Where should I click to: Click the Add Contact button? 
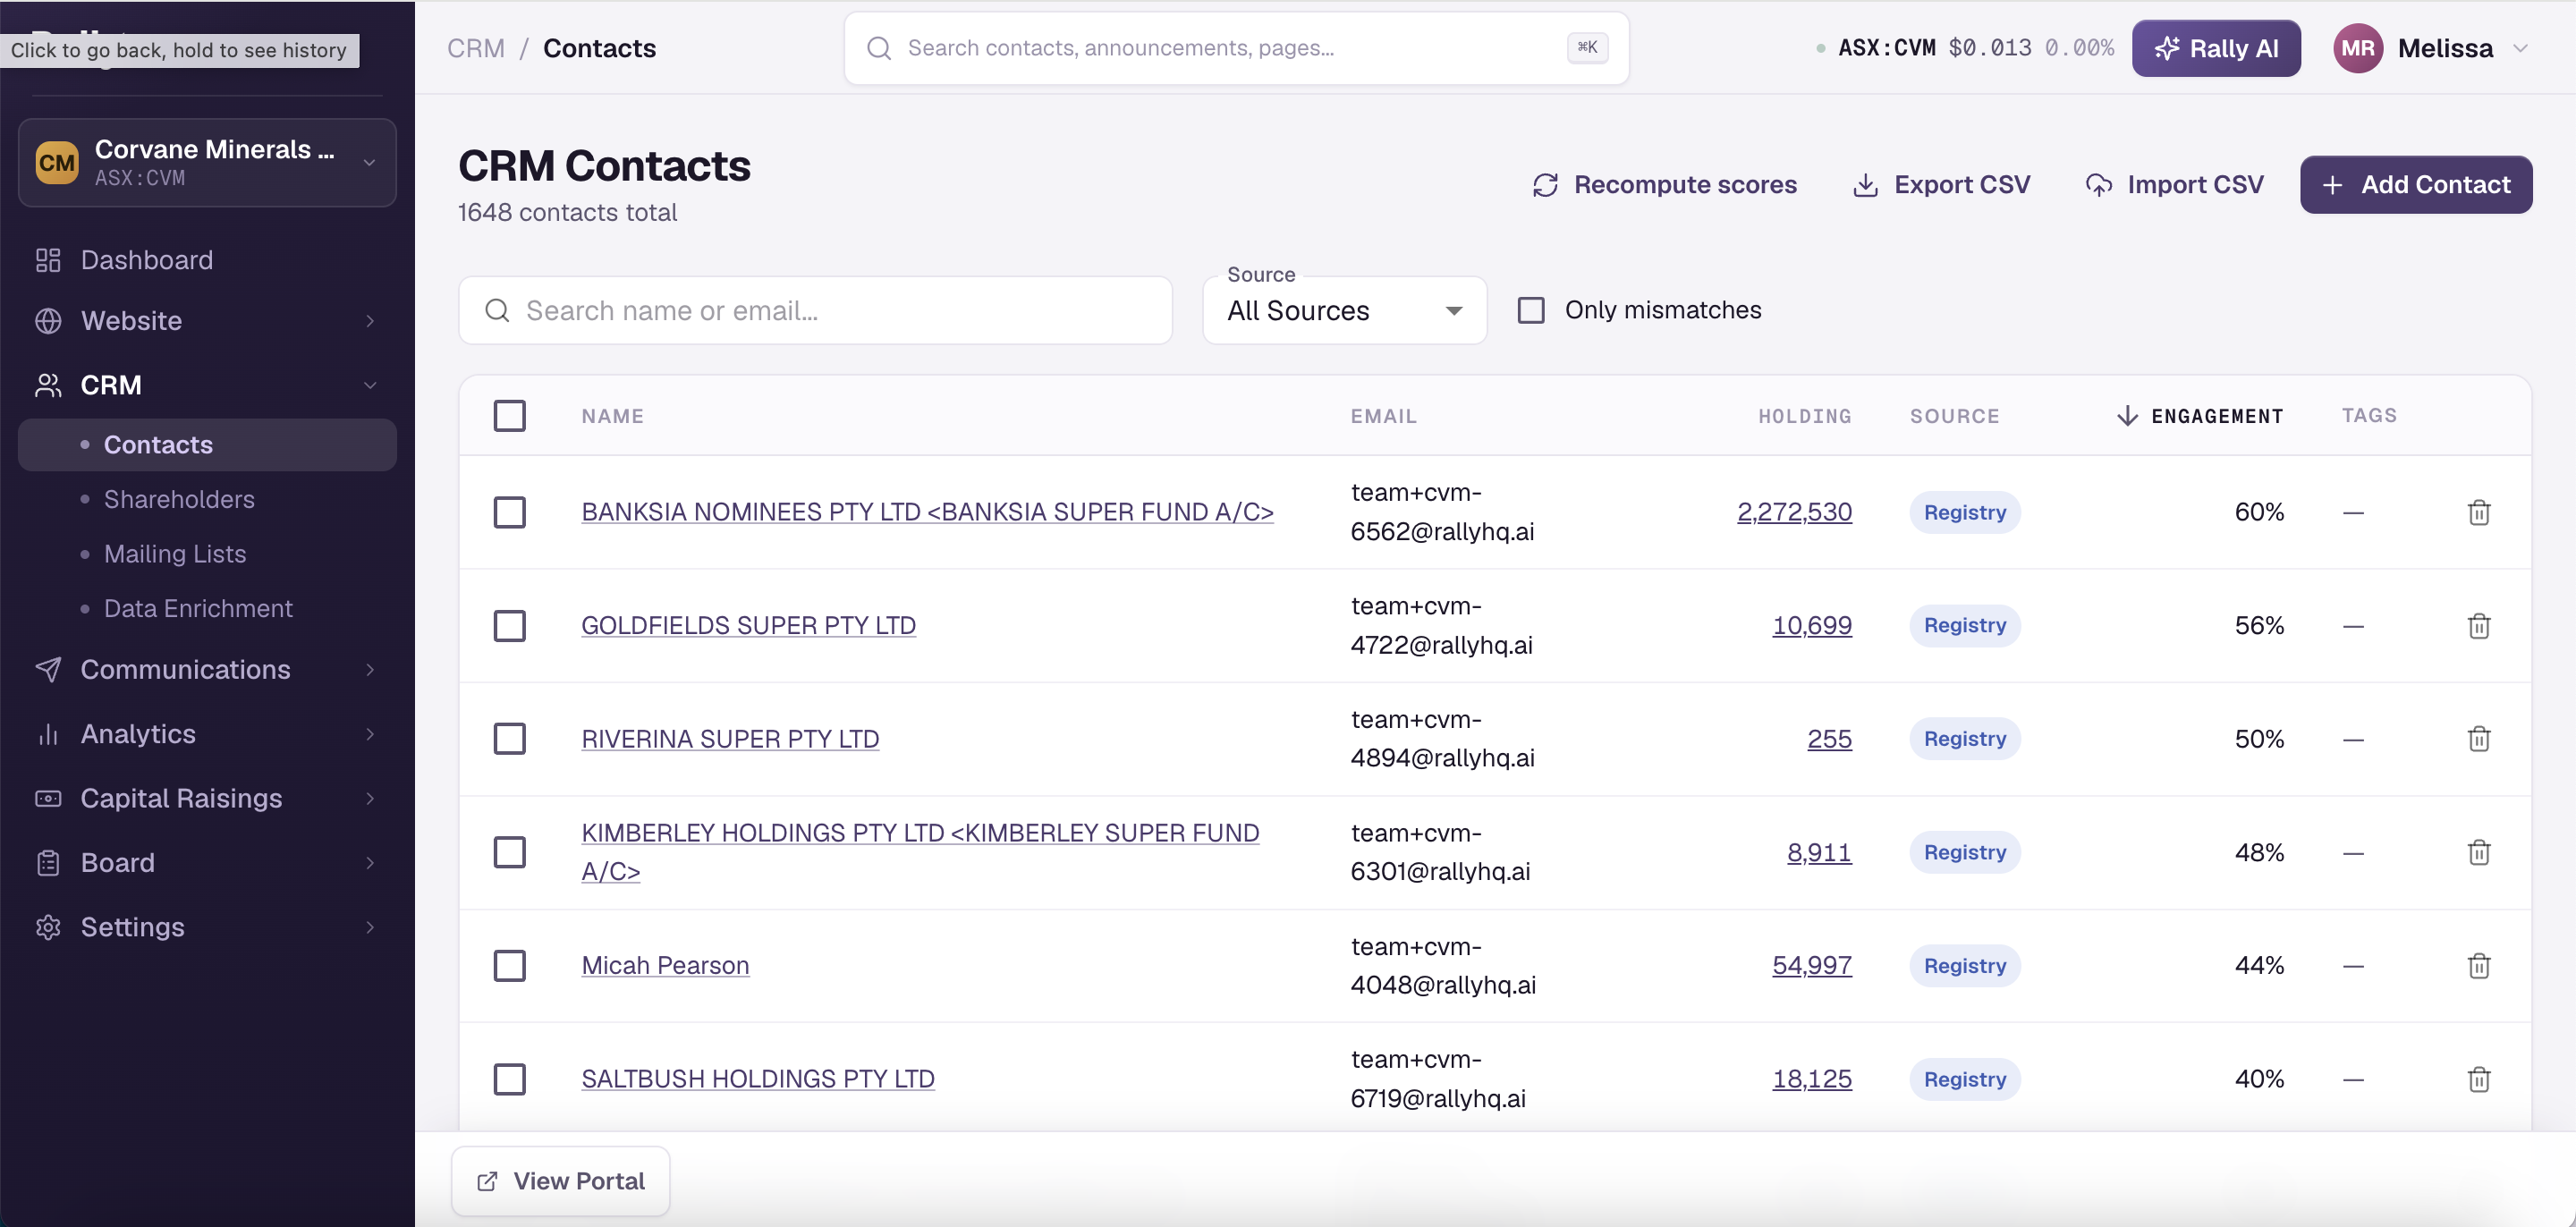coord(2416,185)
